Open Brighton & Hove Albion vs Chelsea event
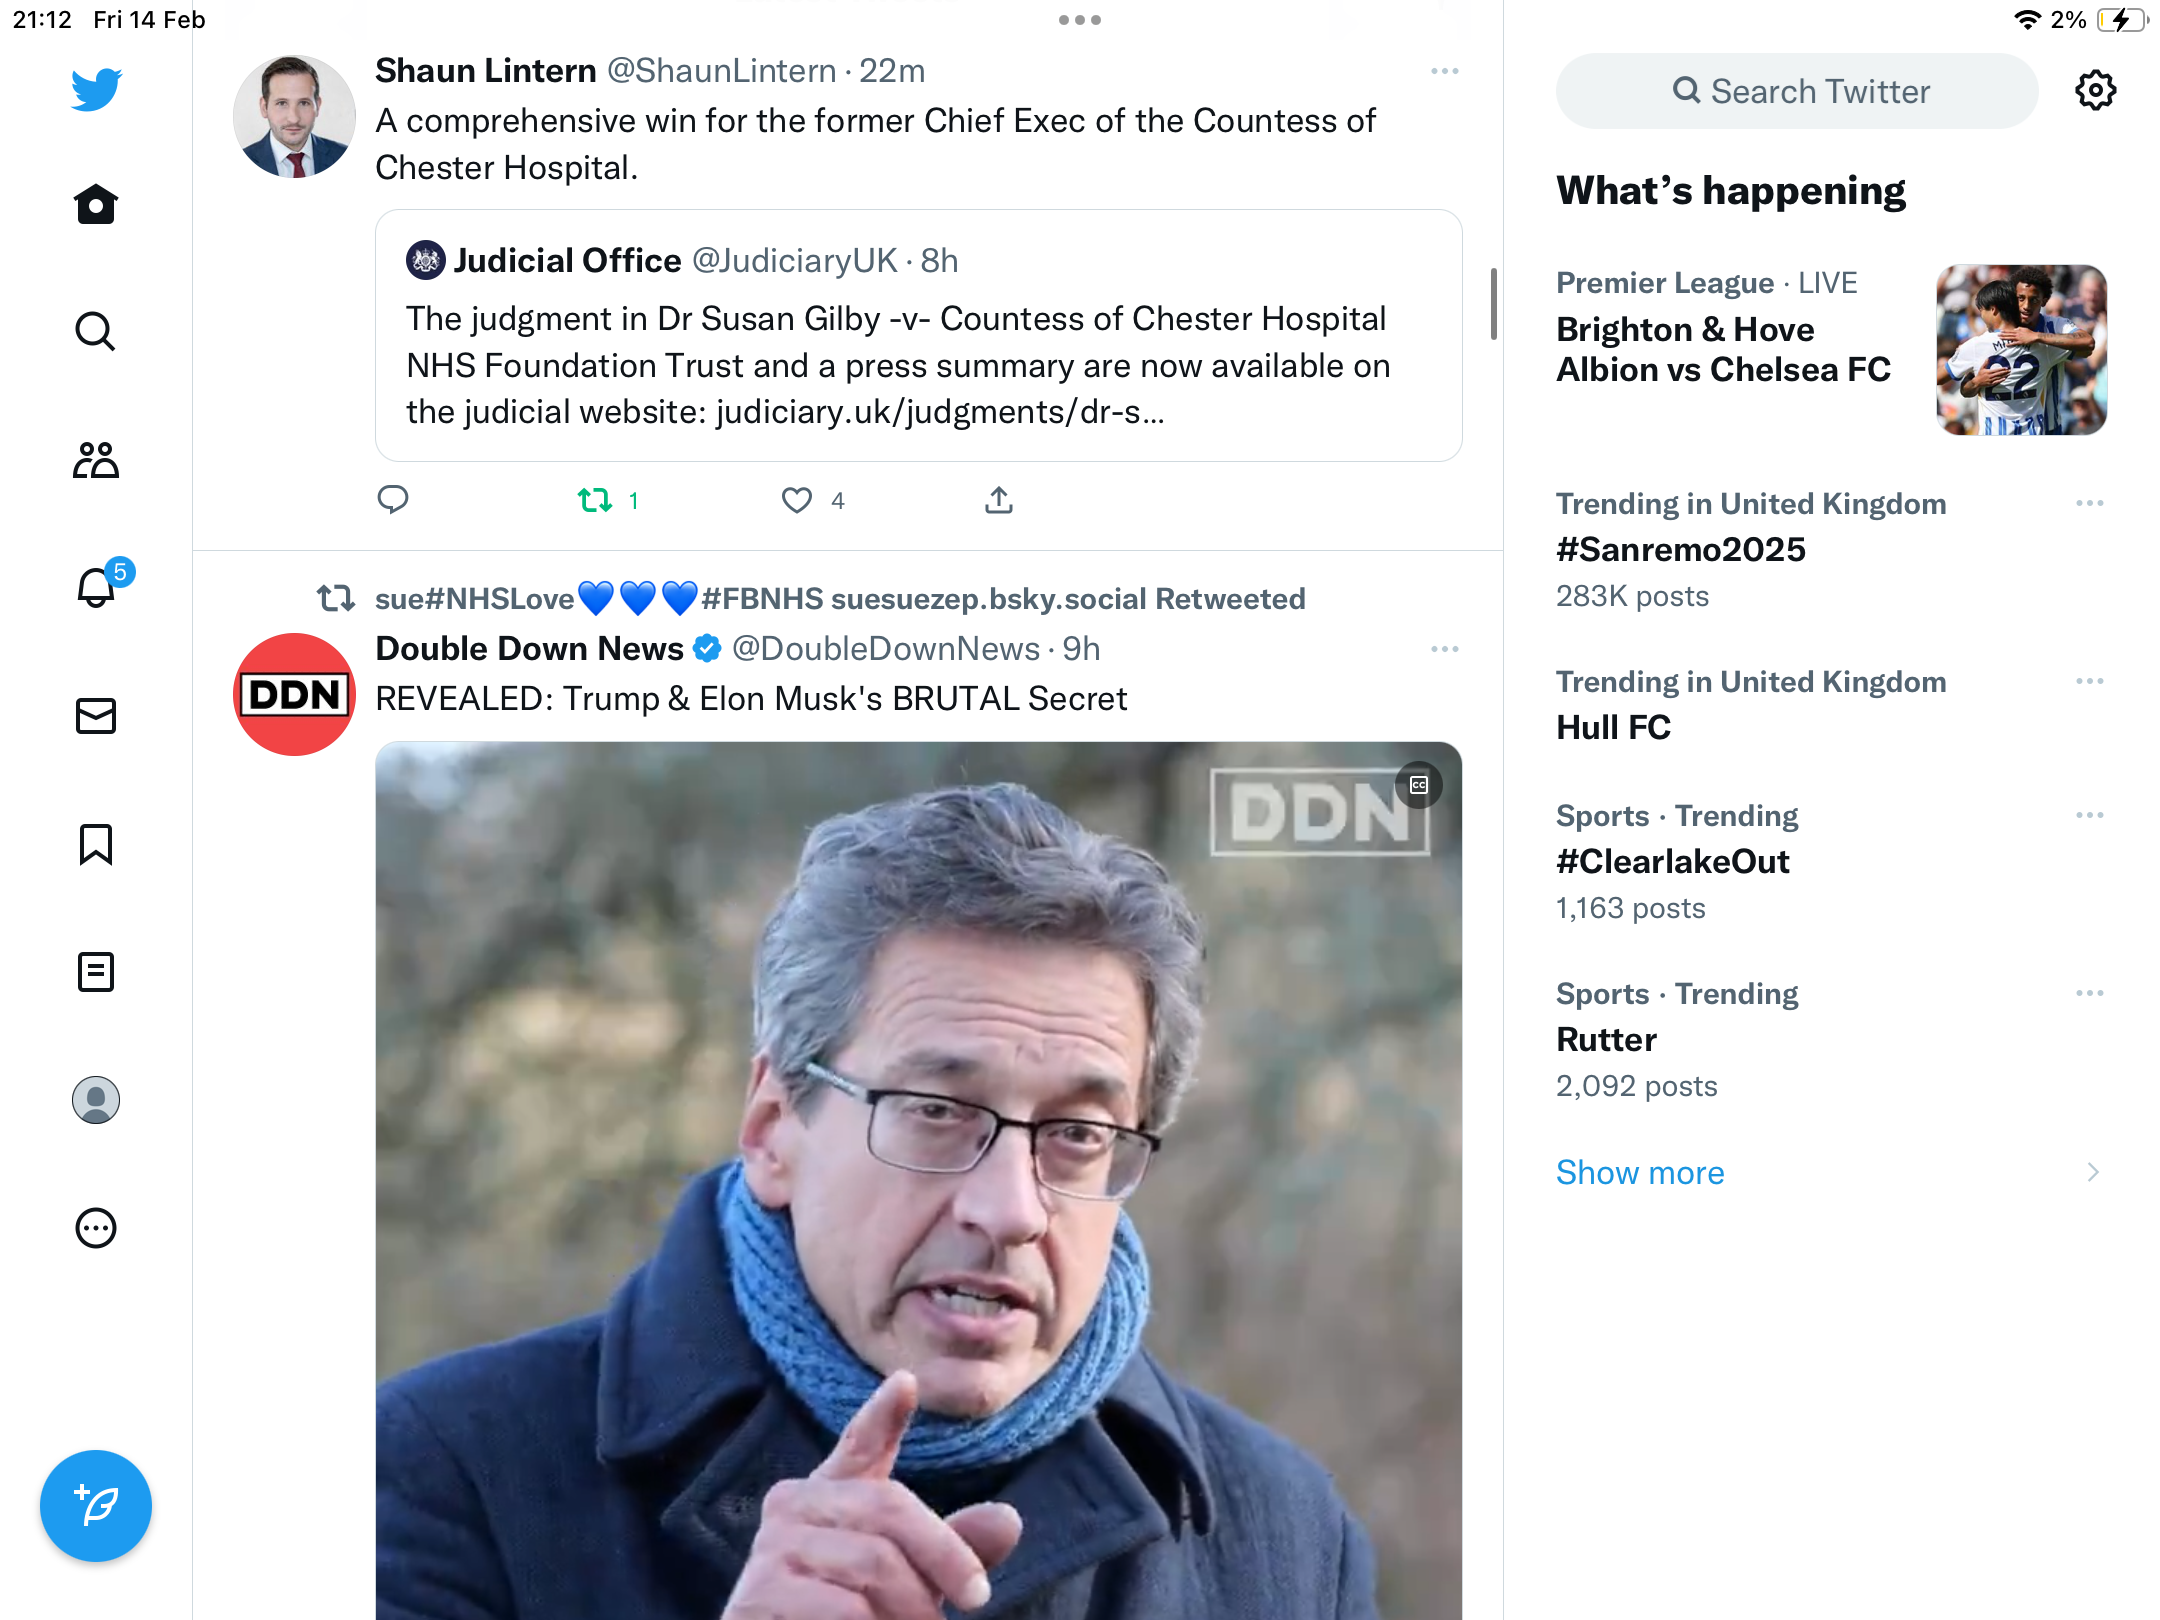 [x=1724, y=349]
